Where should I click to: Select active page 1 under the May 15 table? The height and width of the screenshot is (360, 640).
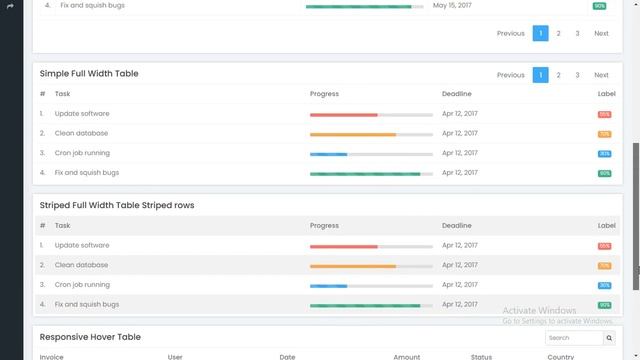pyautogui.click(x=540, y=33)
